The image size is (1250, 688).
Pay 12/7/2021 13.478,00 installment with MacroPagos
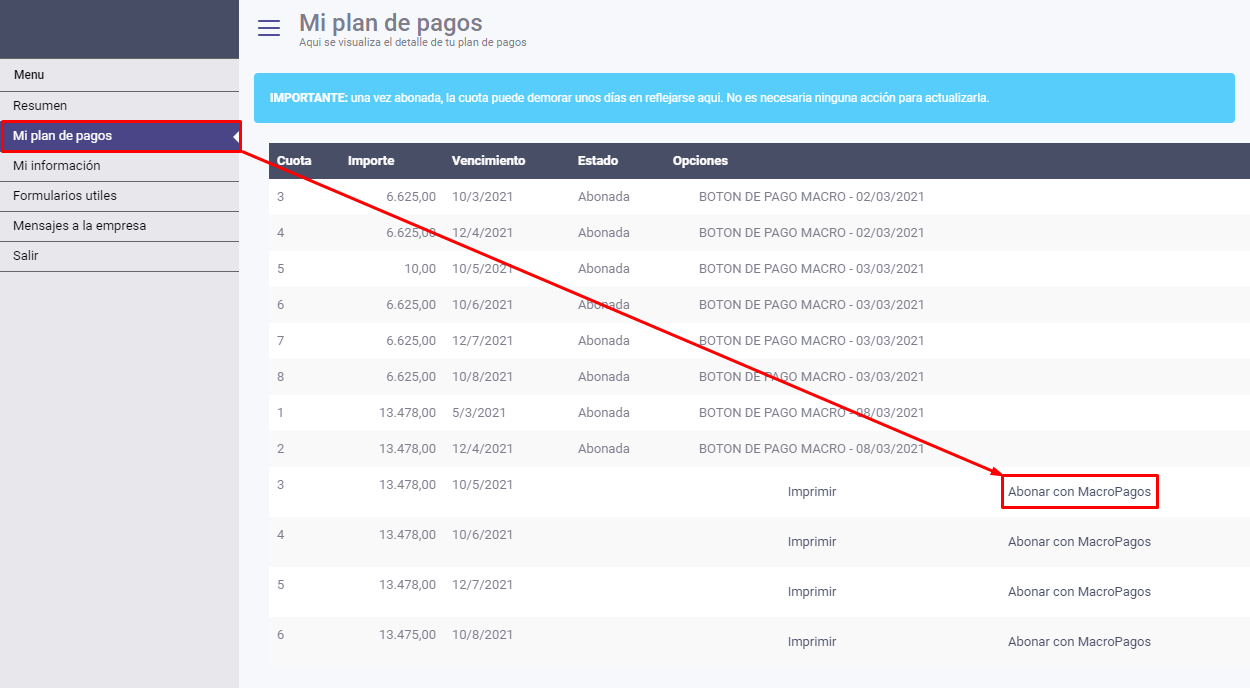point(1079,592)
